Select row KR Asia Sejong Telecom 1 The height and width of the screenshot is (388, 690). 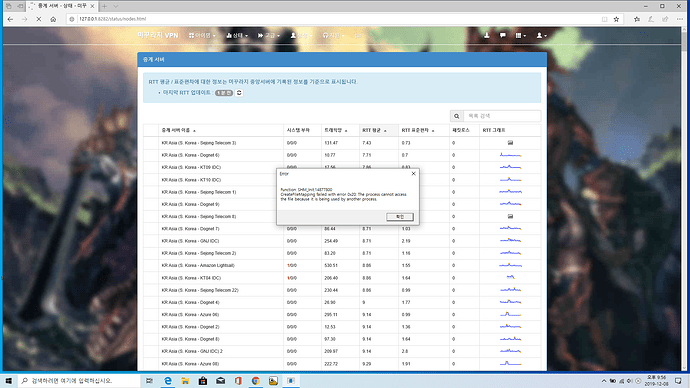[x=342, y=192]
